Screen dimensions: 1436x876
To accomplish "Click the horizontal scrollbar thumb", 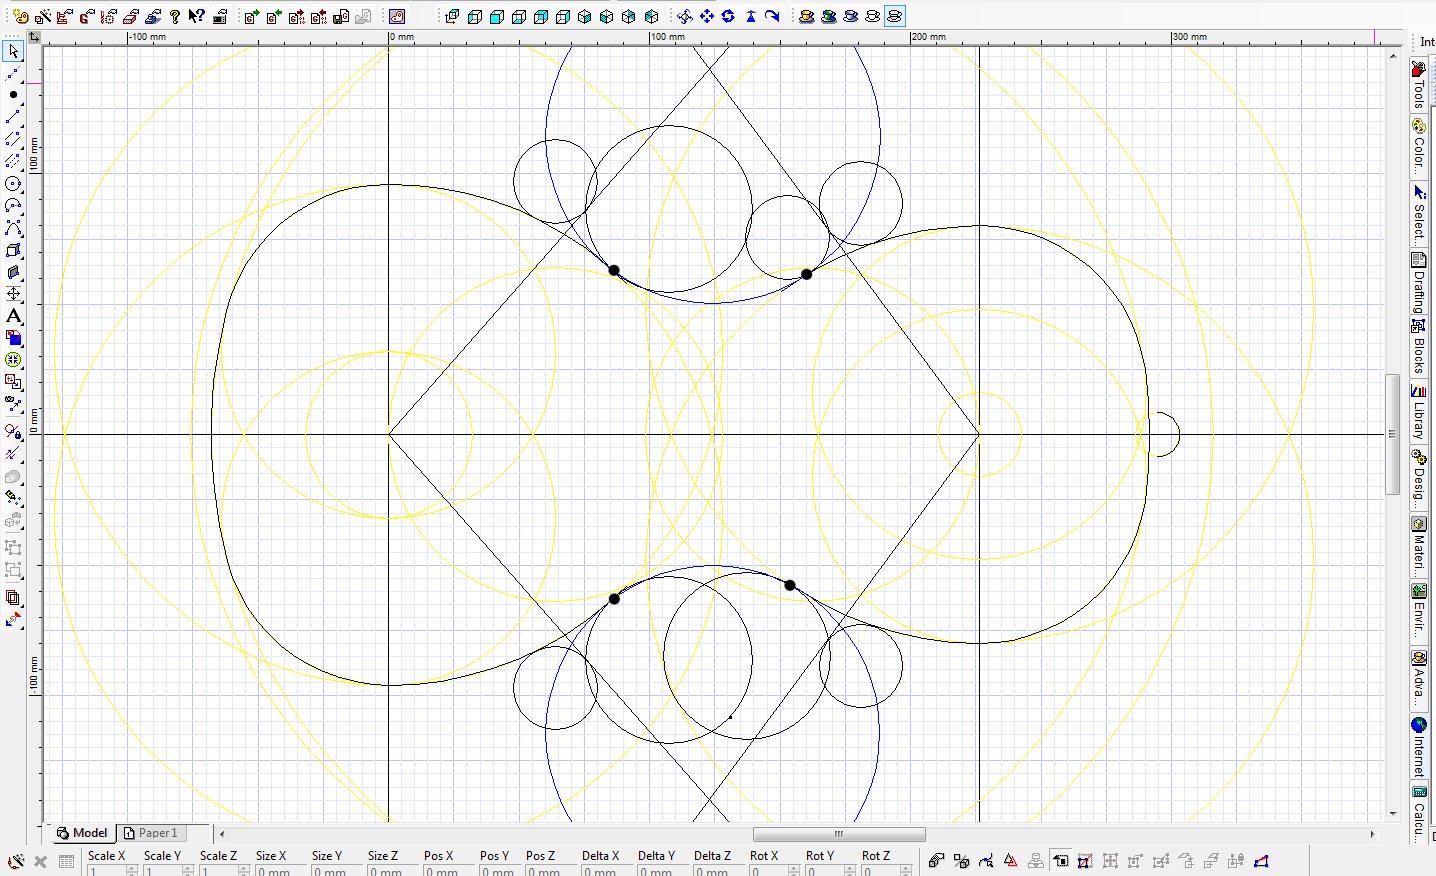I will click(839, 834).
